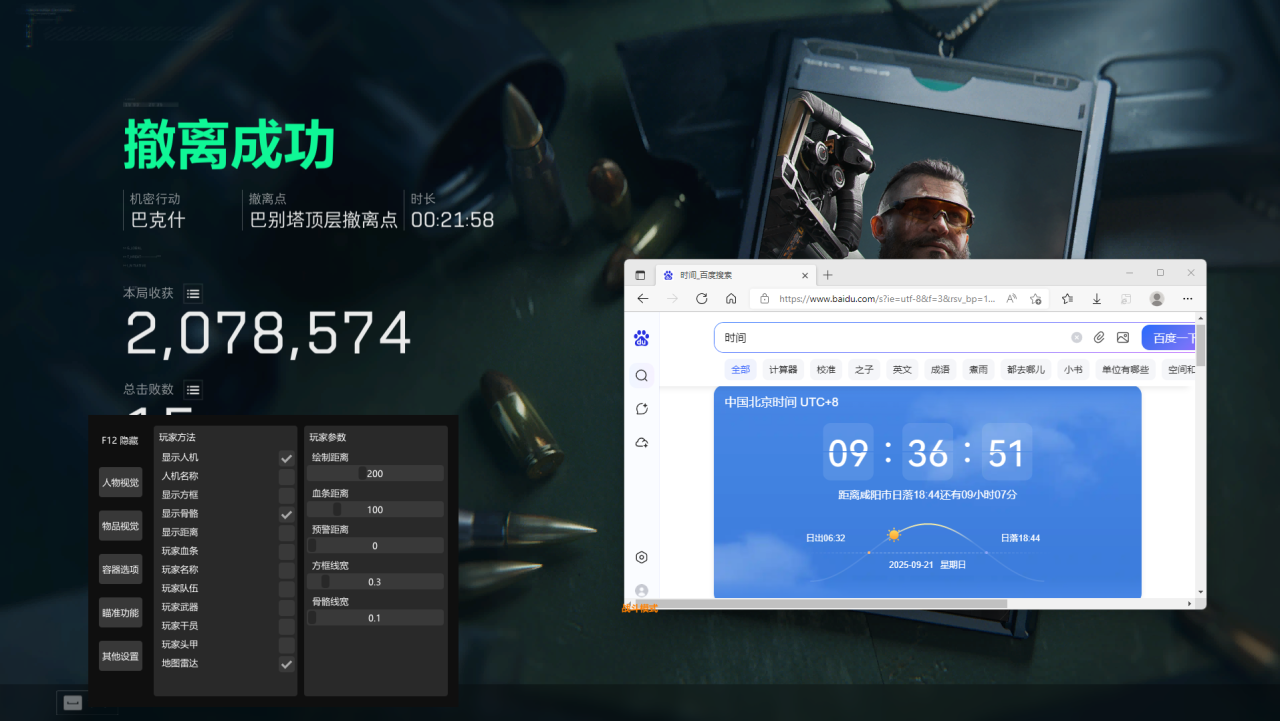This screenshot has width=1280, height=721.
Task: Click the list icon beside 本局收获
Action: 194,294
